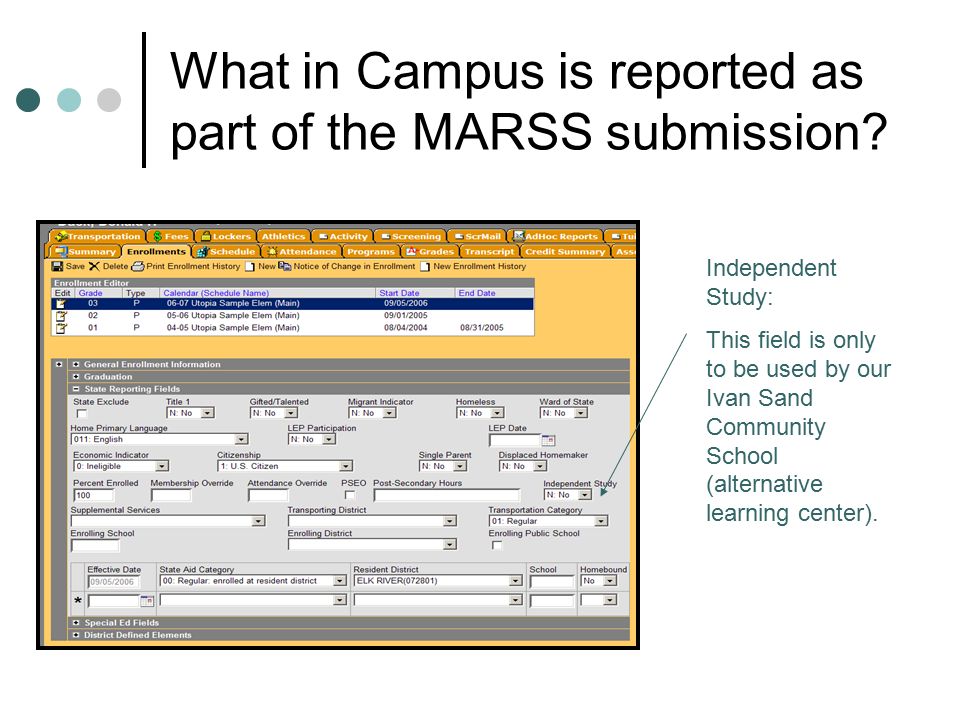
Task: Click the Delete X icon
Action: pyautogui.click(x=94, y=266)
